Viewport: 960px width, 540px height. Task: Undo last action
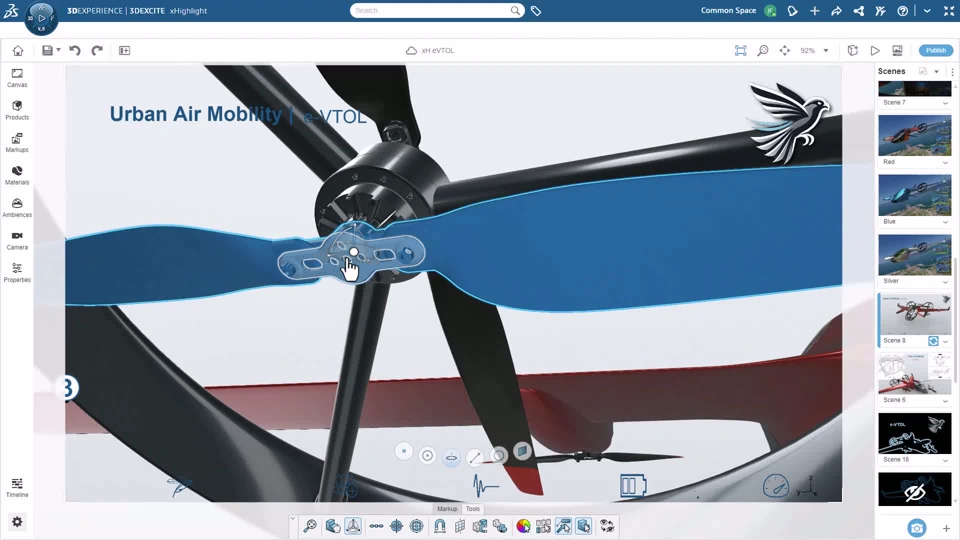pos(75,50)
